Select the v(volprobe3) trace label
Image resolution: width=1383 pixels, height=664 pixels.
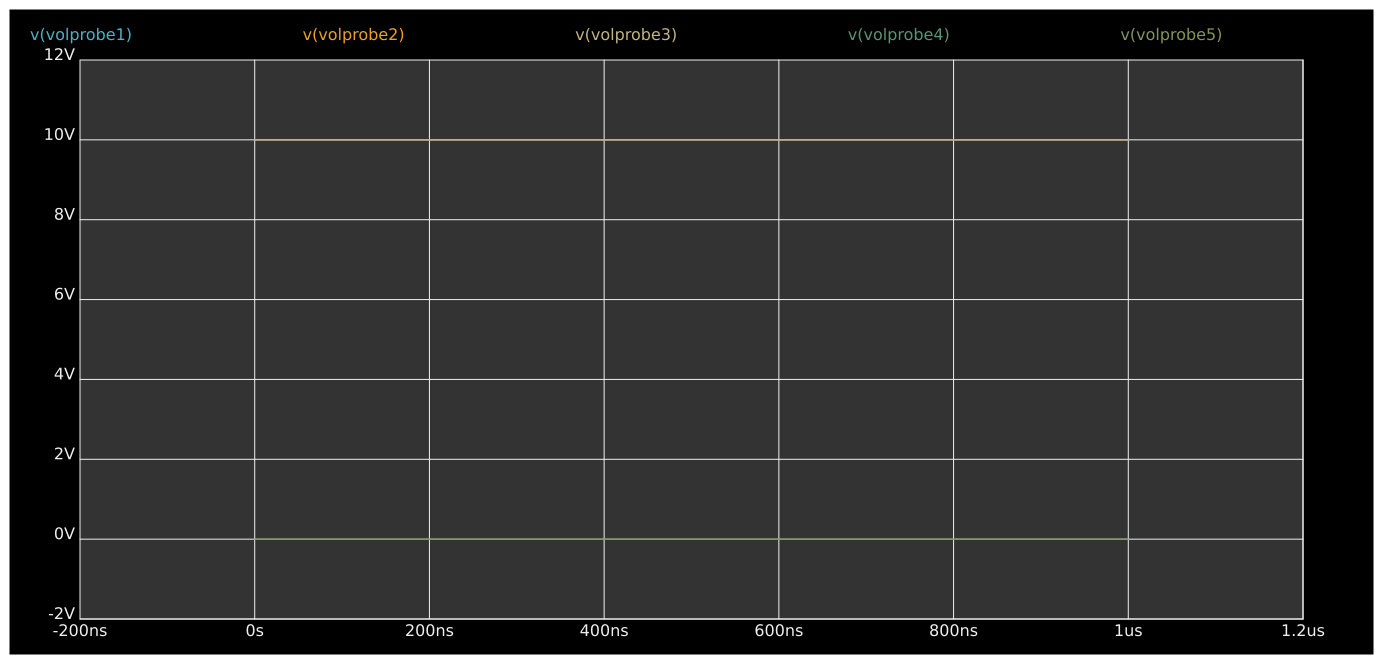pyautogui.click(x=626, y=35)
